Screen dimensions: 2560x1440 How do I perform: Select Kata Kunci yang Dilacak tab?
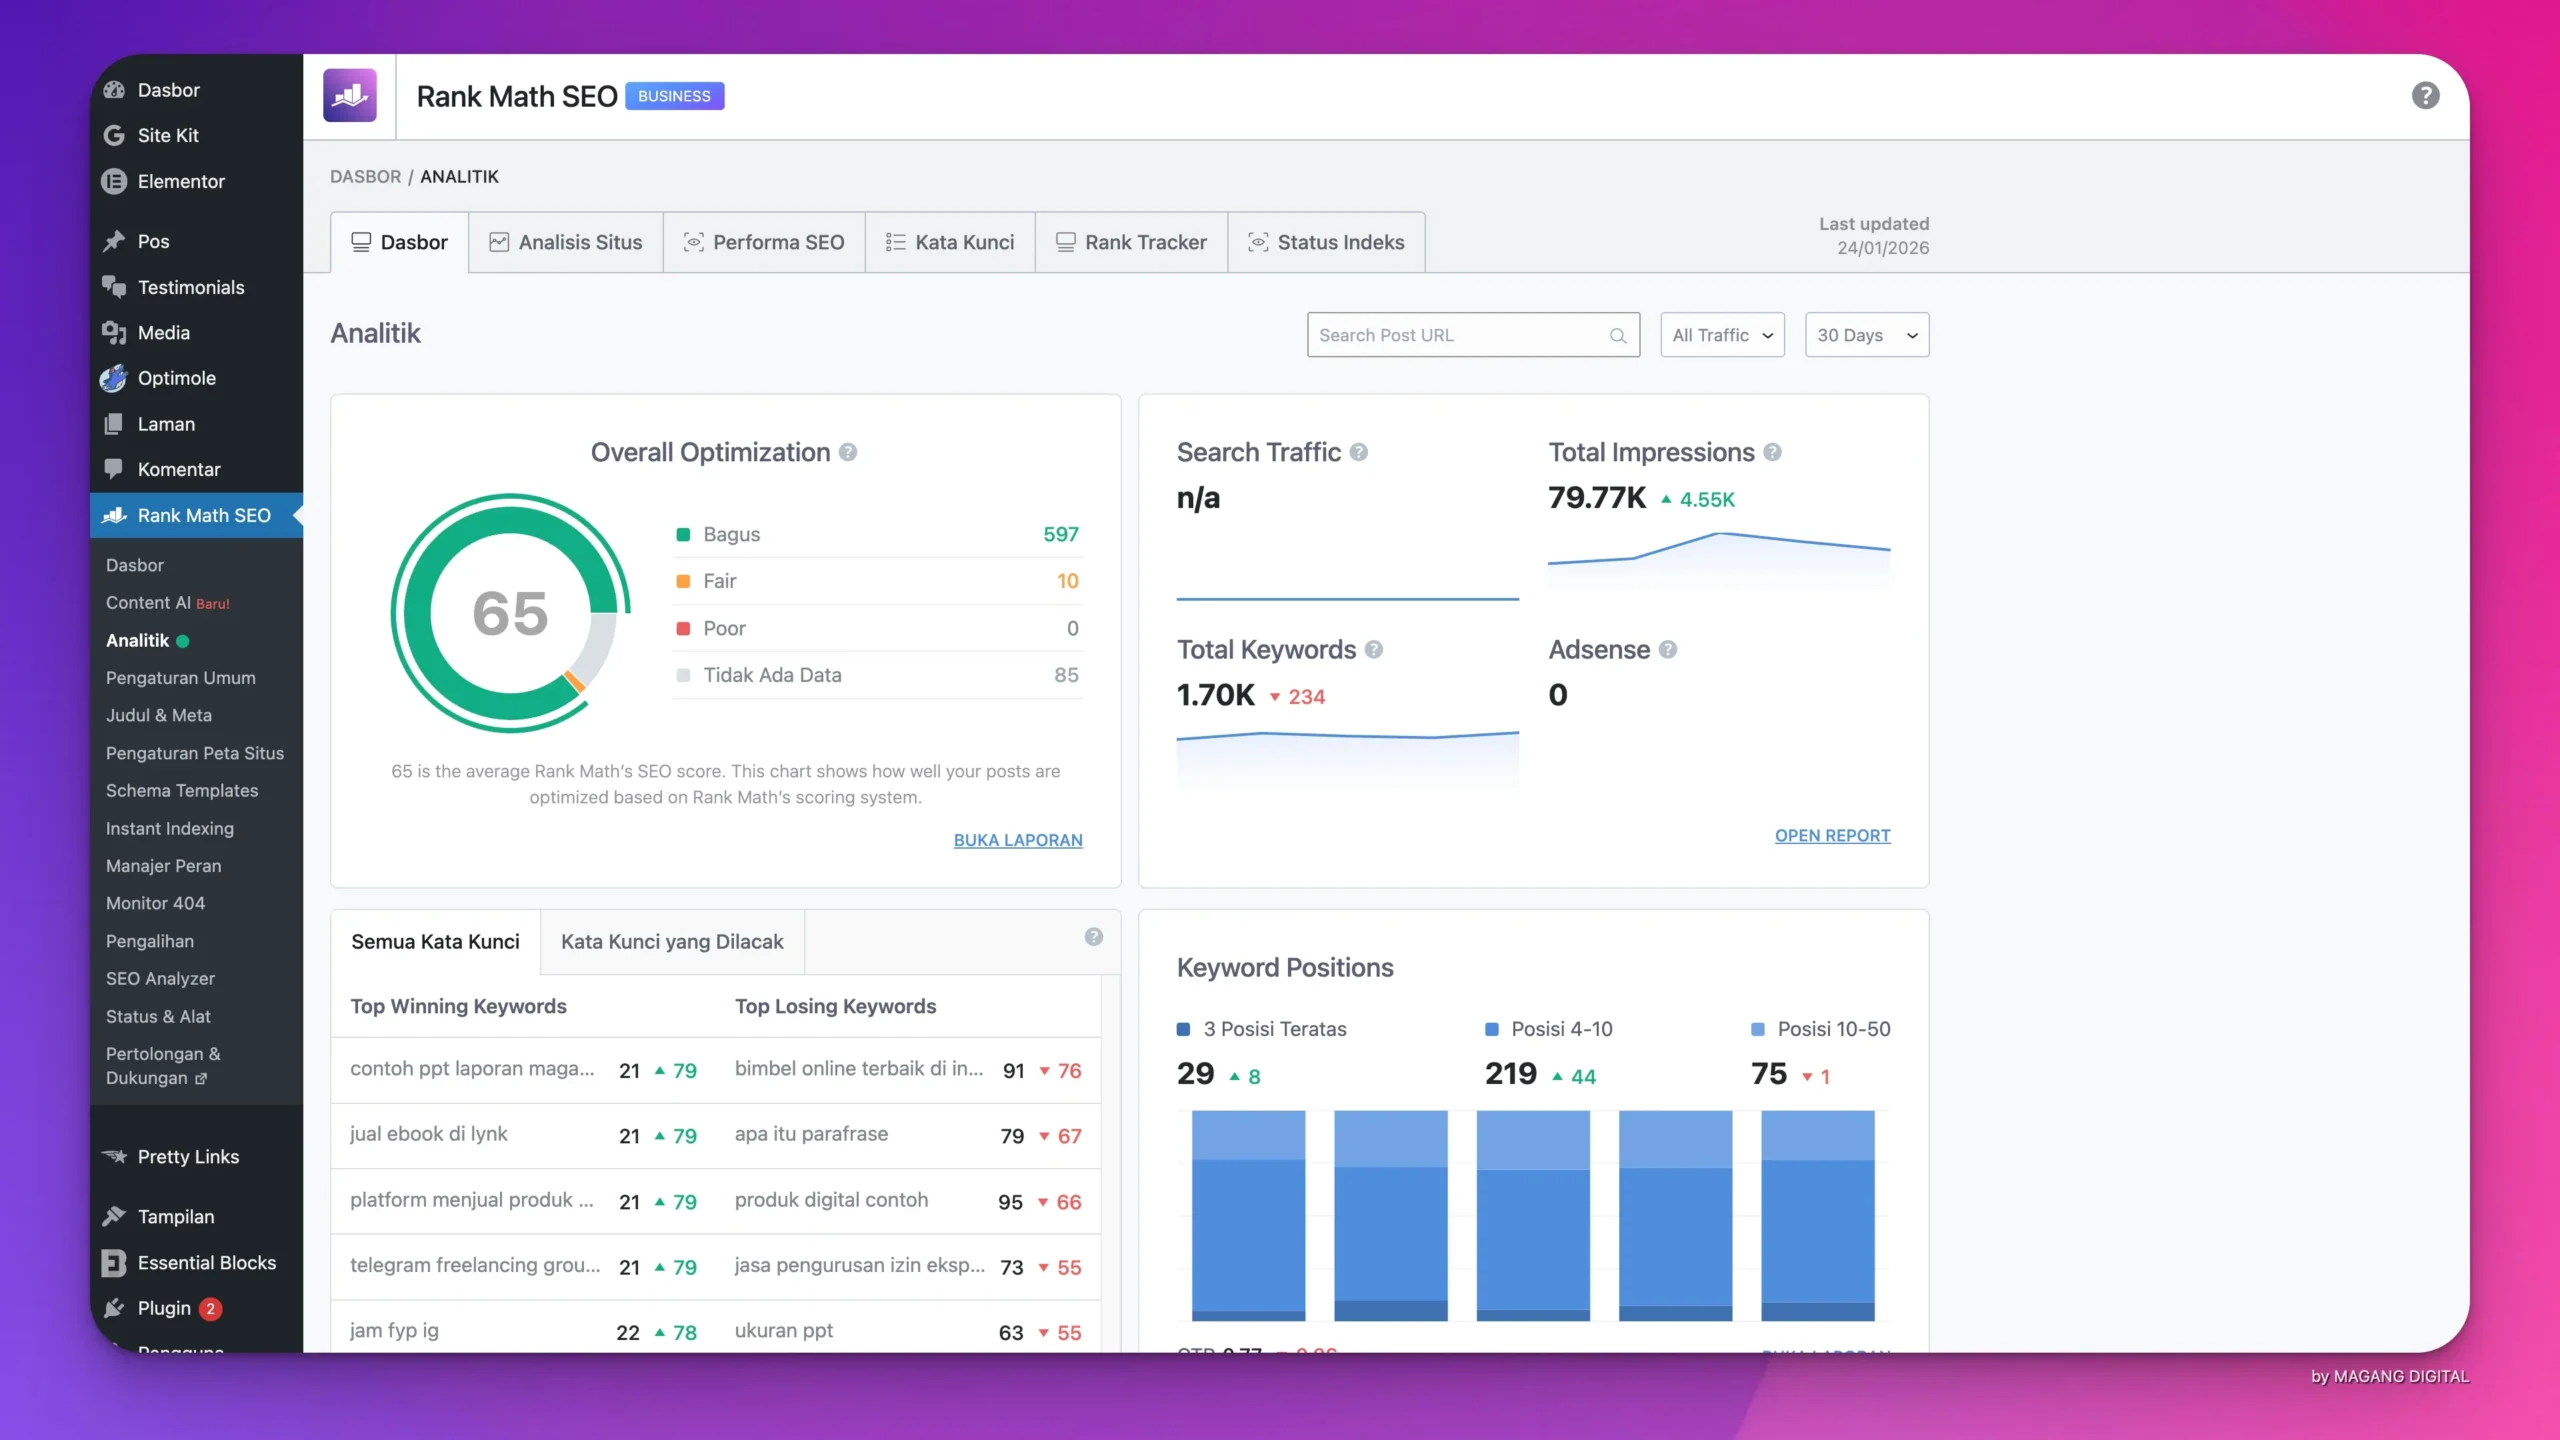(x=672, y=942)
